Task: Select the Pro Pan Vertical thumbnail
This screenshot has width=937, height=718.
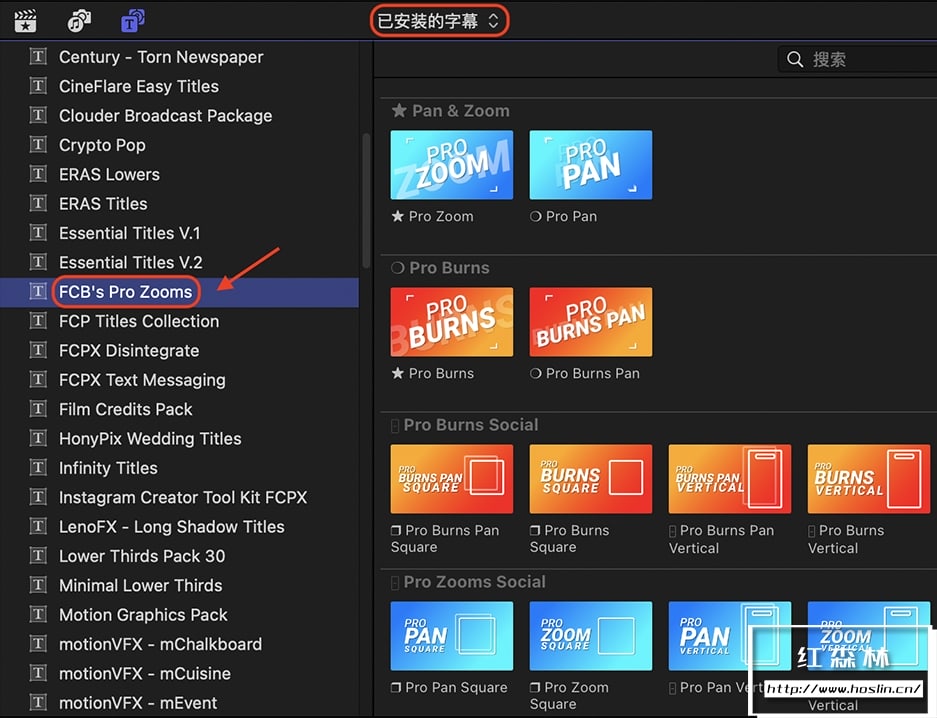Action: click(730, 636)
